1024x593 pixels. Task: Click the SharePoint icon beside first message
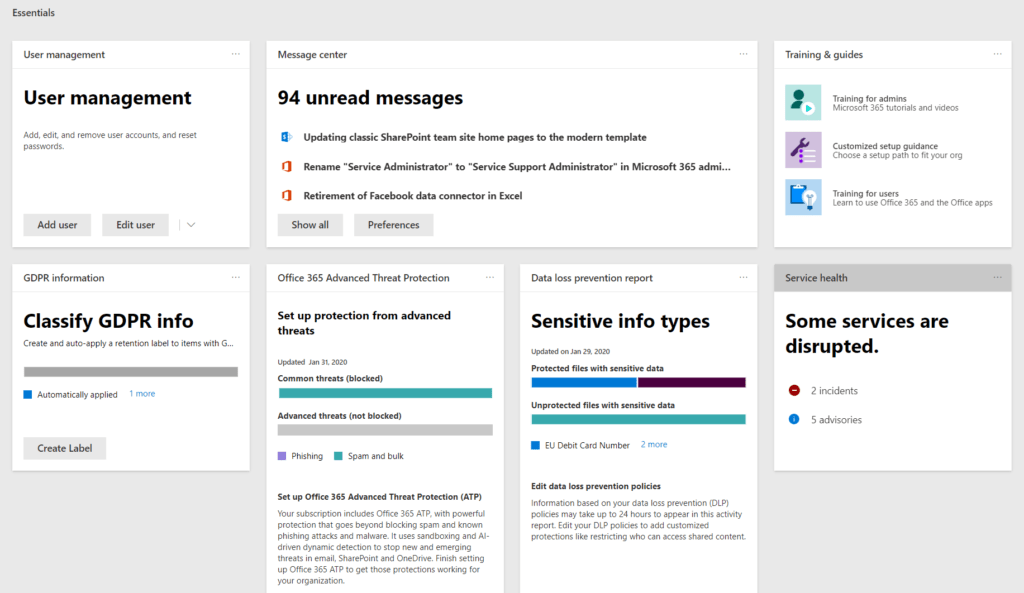click(x=286, y=137)
